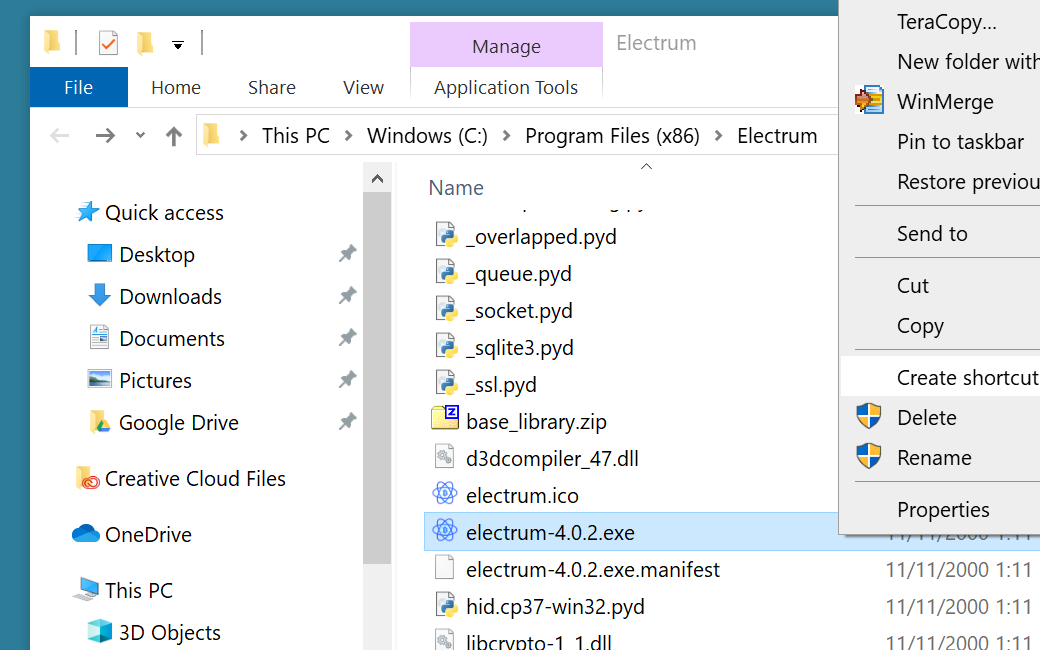Click This PC in the address bar
This screenshot has width=1040, height=650.
point(296,136)
